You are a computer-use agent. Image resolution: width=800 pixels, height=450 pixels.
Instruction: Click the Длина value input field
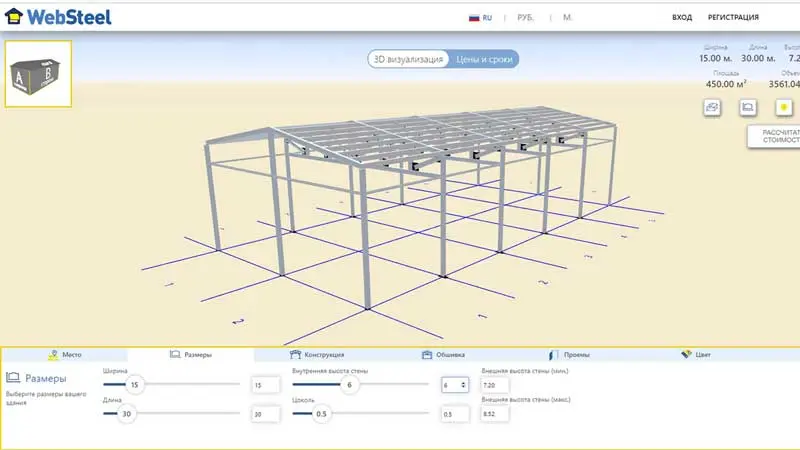265,414
